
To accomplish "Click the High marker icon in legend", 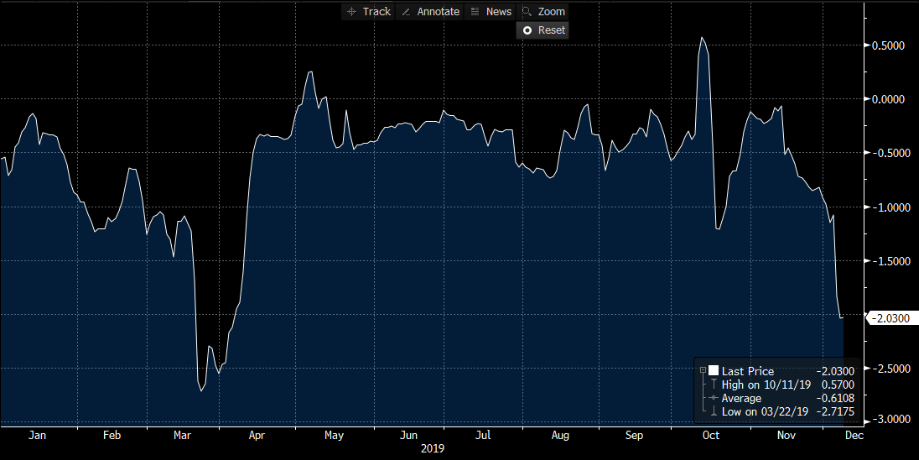I will [713, 384].
